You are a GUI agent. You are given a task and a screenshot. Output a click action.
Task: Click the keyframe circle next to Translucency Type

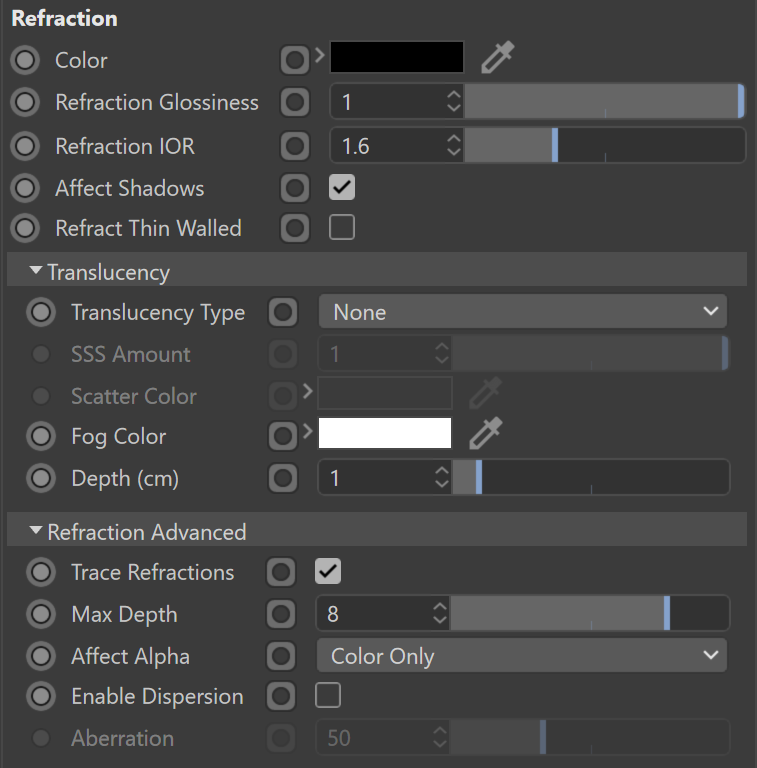point(41,312)
